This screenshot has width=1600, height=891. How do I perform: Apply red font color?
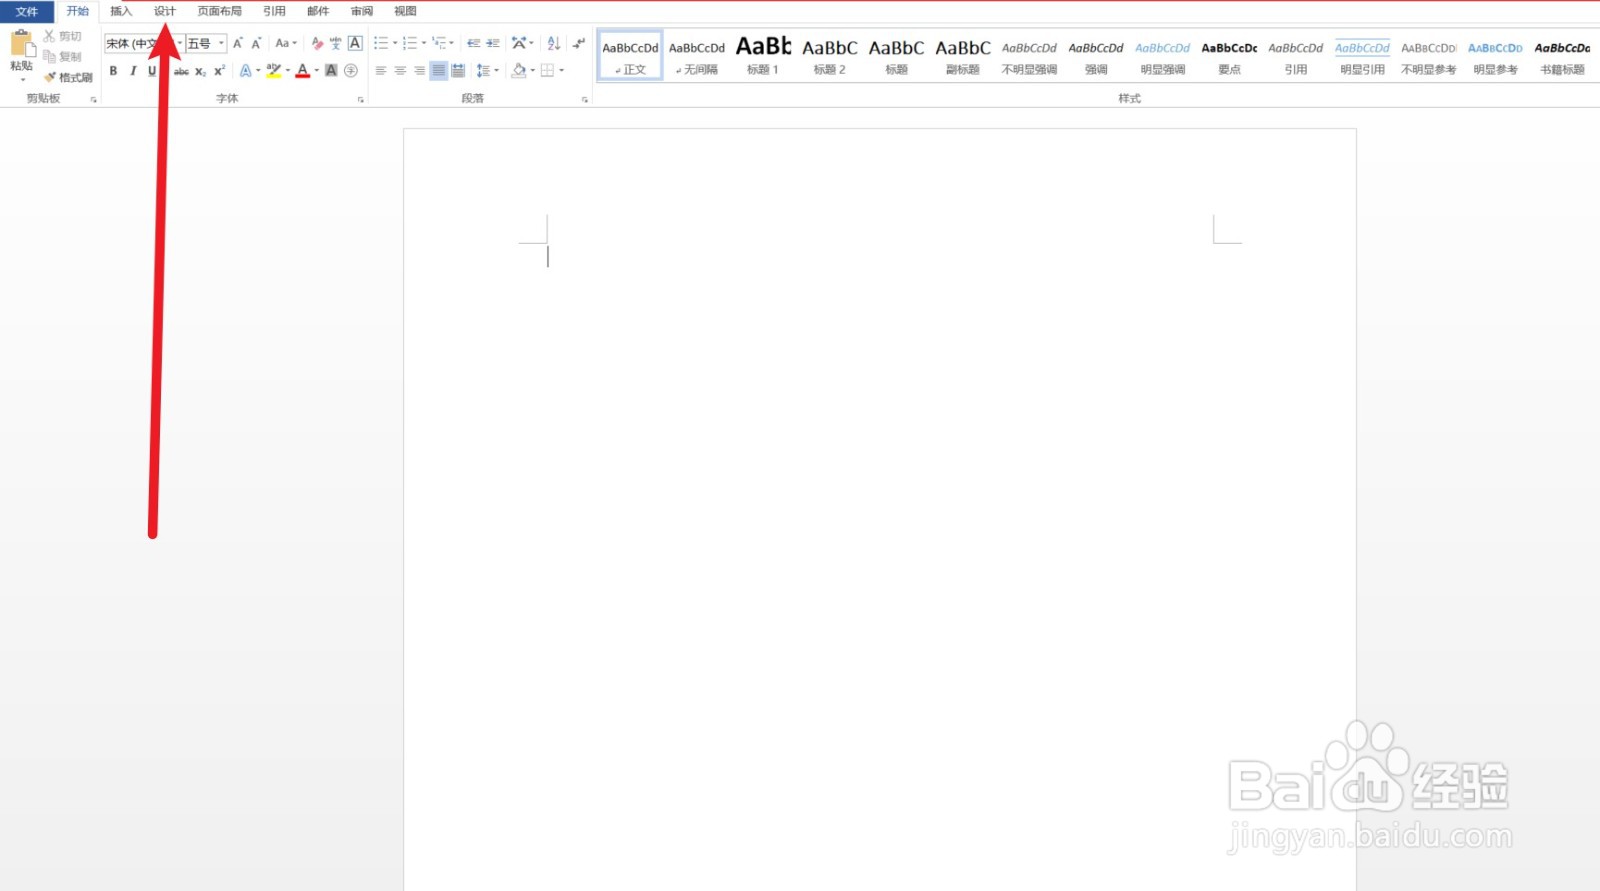[303, 70]
